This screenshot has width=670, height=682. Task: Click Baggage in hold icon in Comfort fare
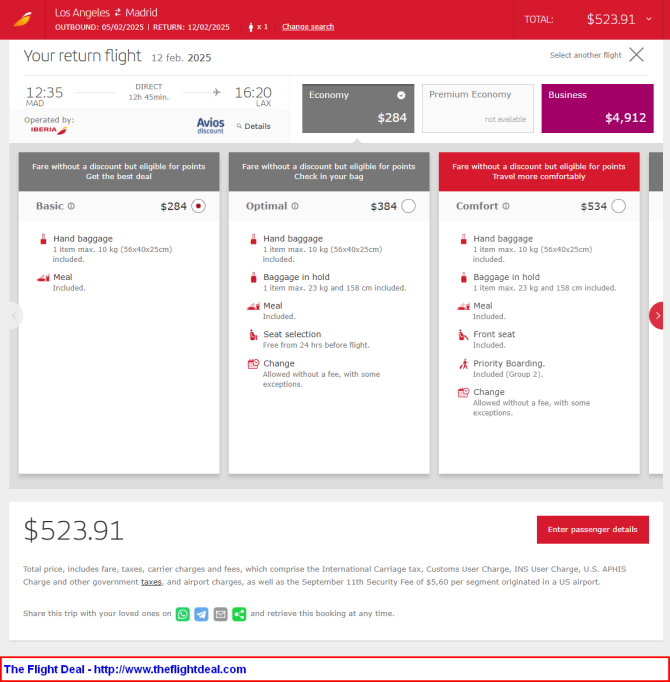[x=463, y=277]
